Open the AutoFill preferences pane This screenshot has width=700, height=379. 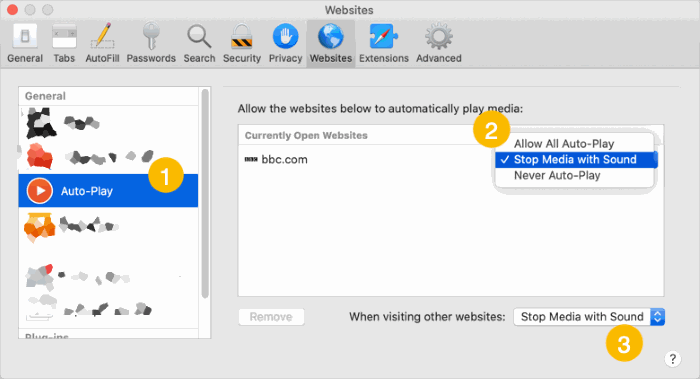[x=102, y=43]
